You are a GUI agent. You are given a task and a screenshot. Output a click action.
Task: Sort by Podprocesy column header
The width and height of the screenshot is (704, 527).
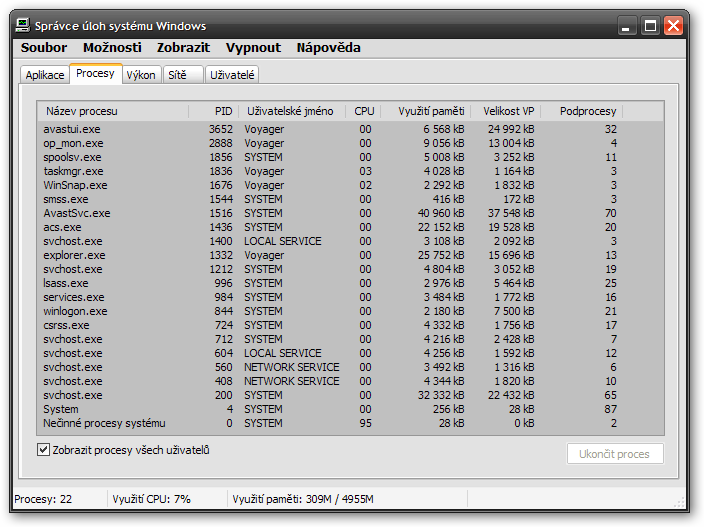pyautogui.click(x=582, y=111)
